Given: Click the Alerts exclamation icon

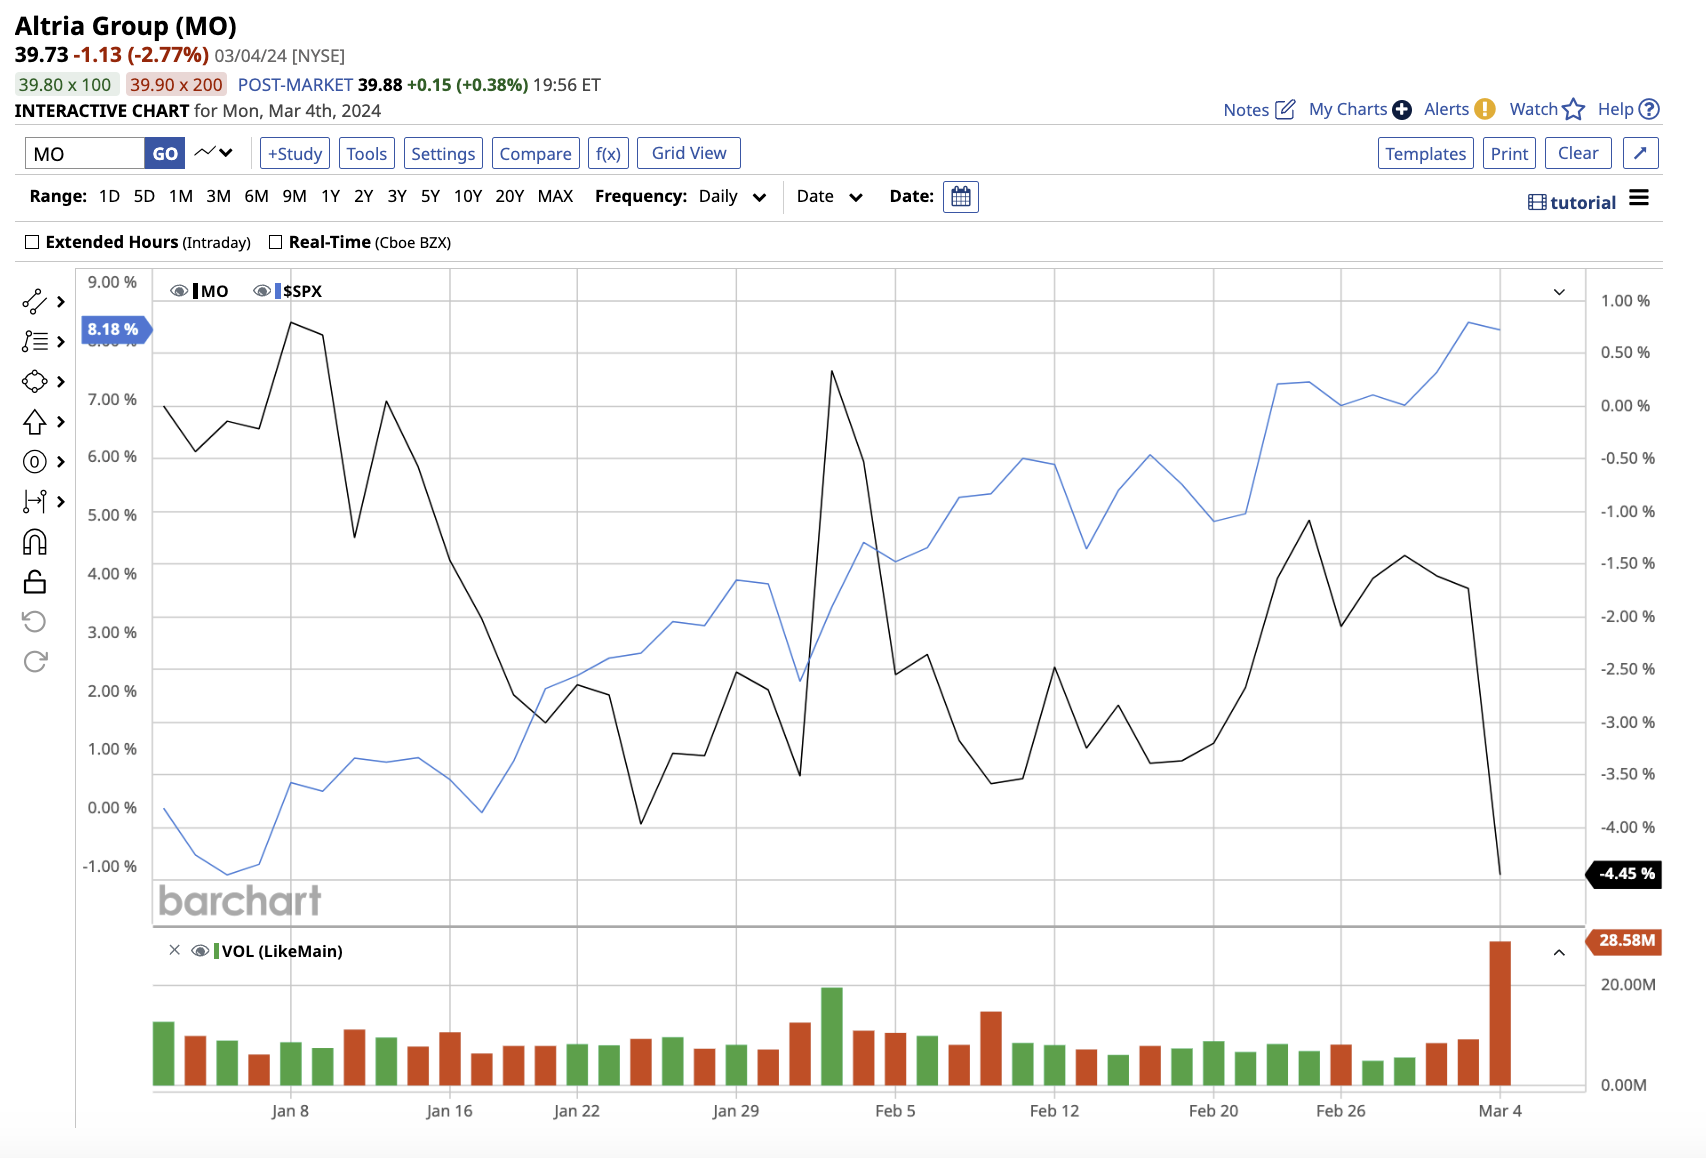Looking at the screenshot, I should tap(1485, 109).
